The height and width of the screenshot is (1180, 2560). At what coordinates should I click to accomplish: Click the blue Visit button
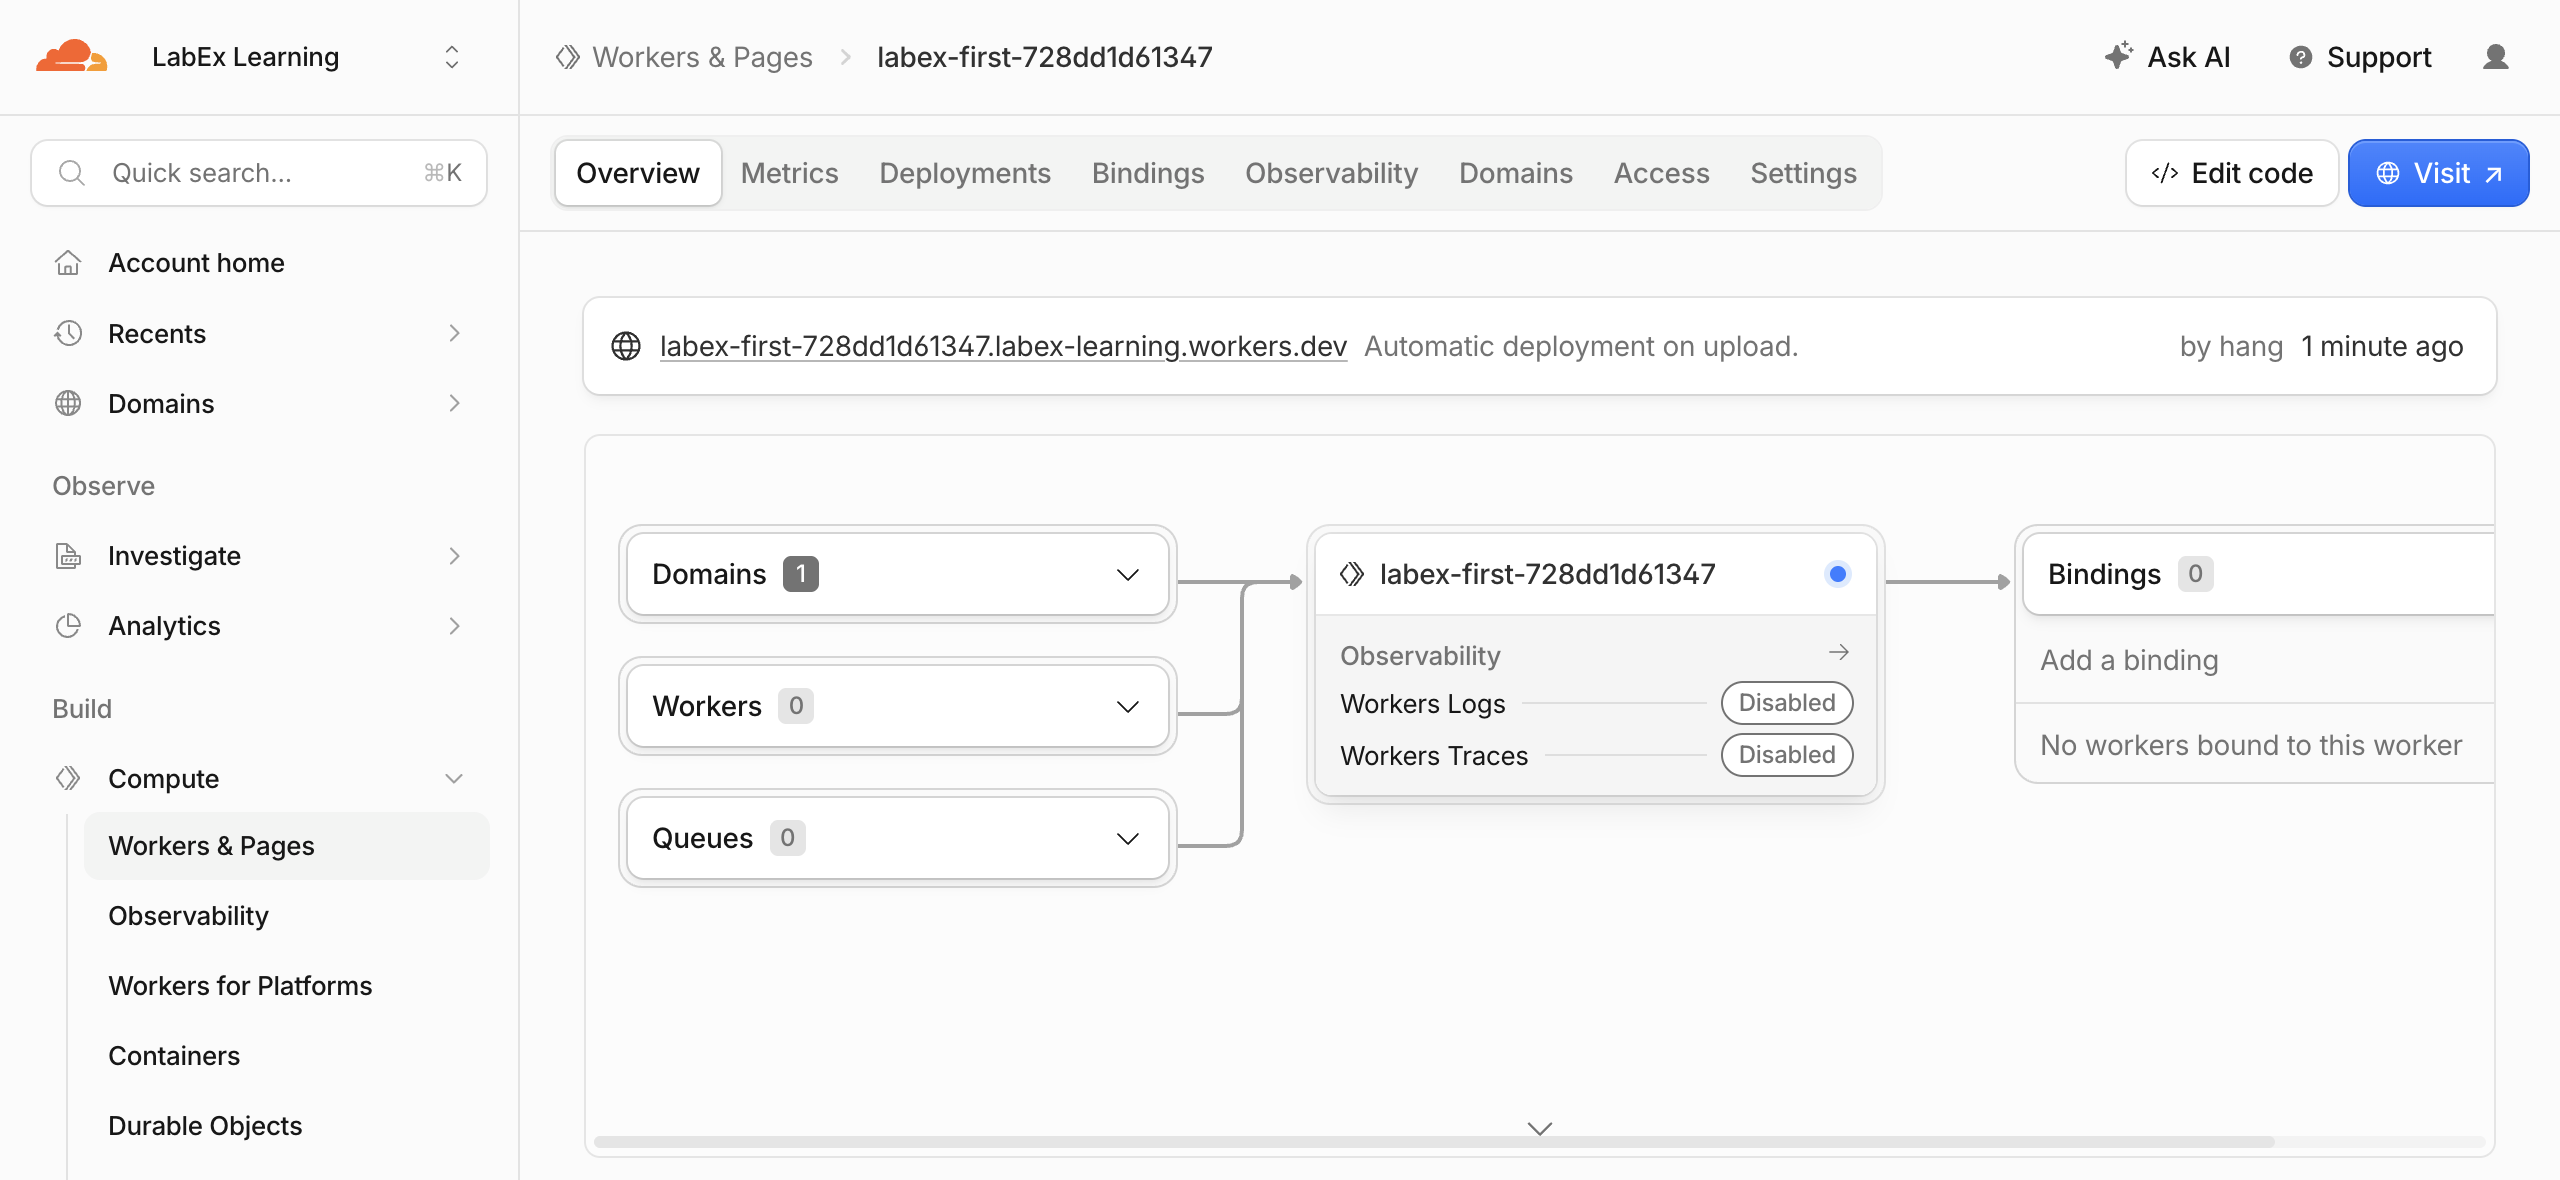click(2438, 173)
